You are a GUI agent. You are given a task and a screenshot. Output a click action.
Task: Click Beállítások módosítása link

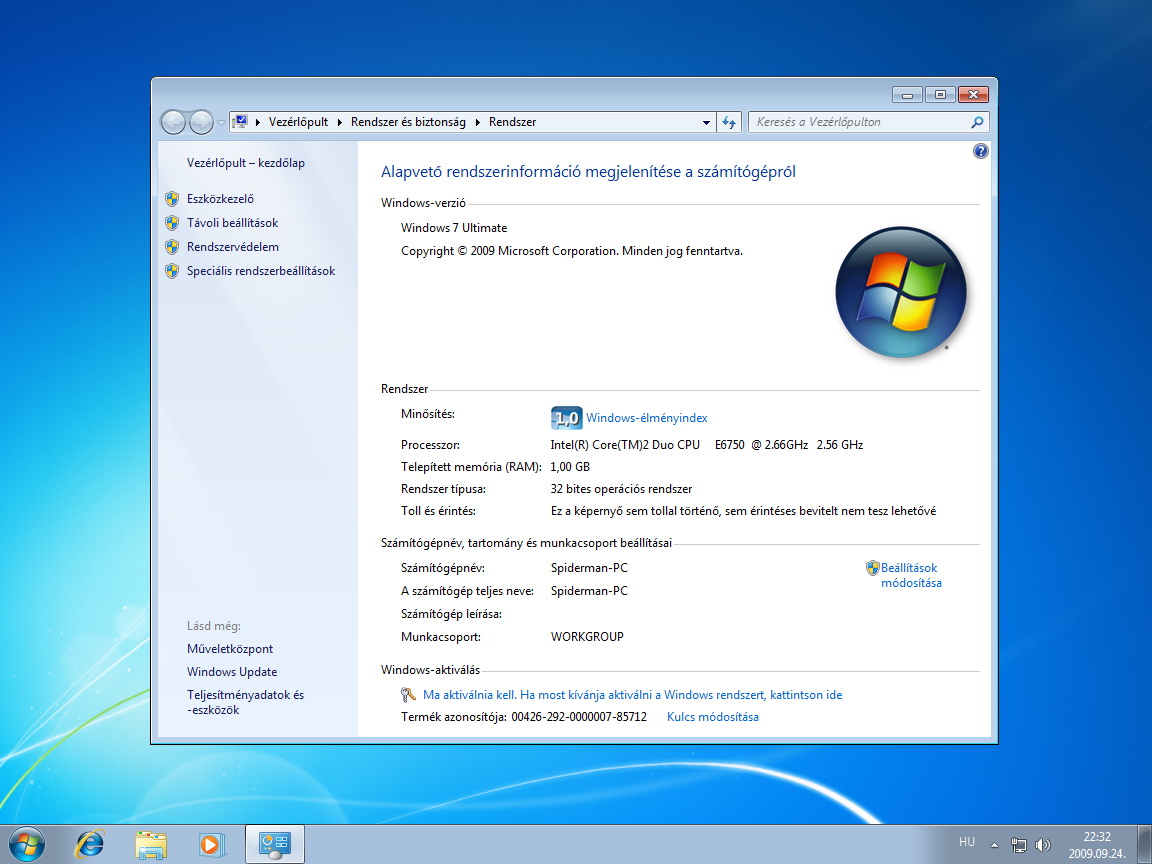pos(910,575)
